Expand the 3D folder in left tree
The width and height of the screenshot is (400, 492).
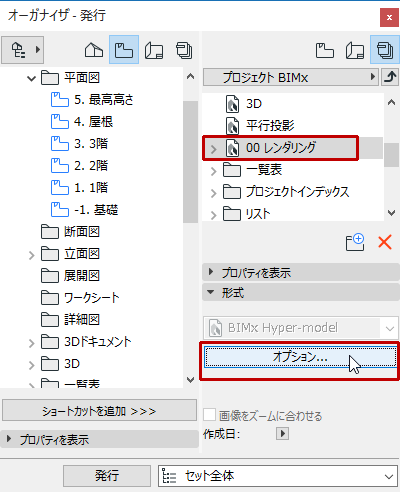tap(31, 365)
